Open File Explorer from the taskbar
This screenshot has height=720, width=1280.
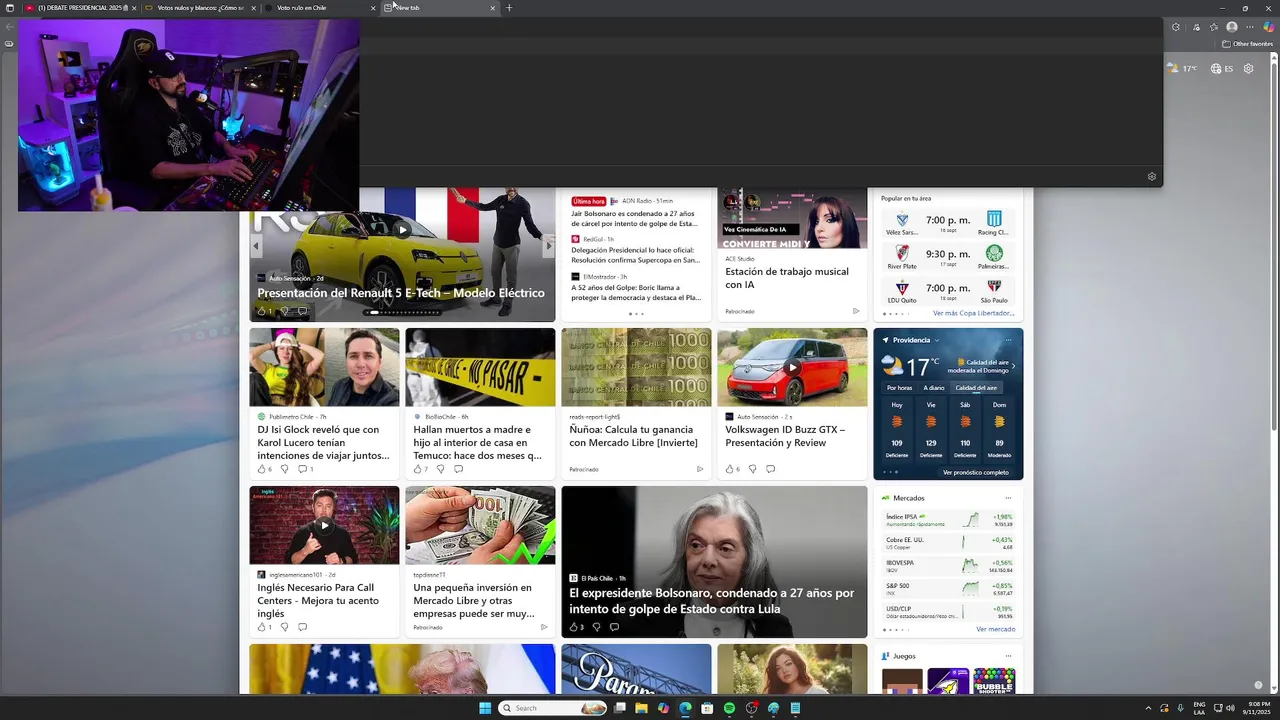641,708
